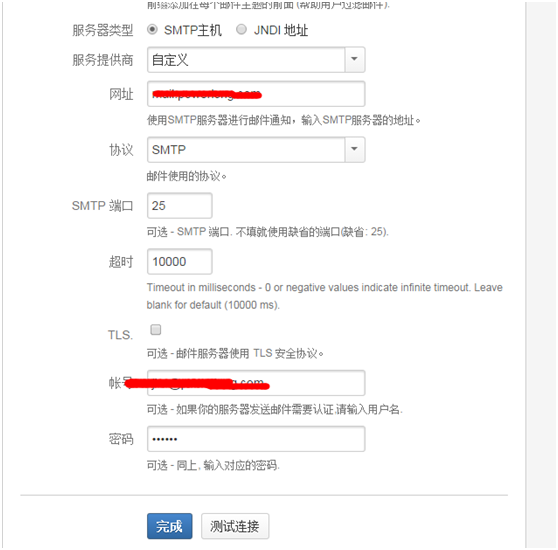Click the JNDI 地址 label text
This screenshot has height=550, width=558.
[281, 30]
